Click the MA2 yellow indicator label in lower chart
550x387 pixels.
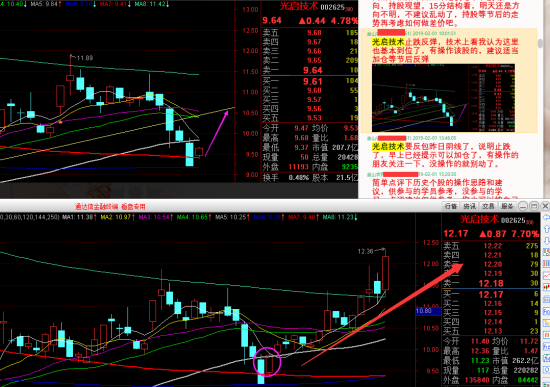(x=115, y=217)
